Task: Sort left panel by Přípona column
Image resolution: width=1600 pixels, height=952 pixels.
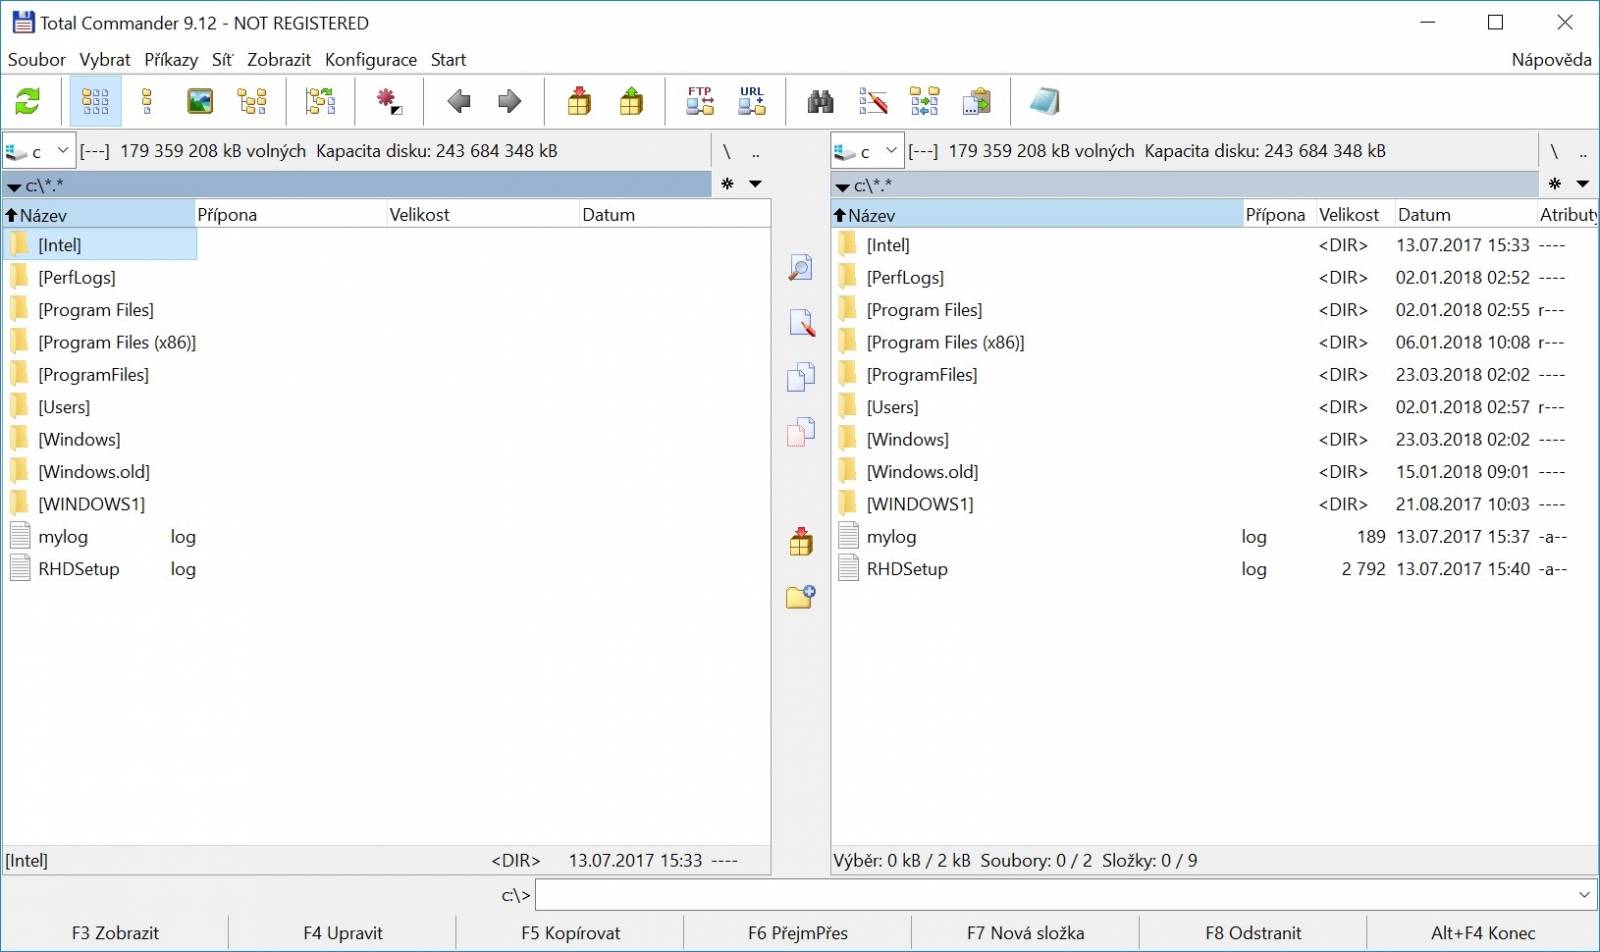Action: click(x=290, y=214)
